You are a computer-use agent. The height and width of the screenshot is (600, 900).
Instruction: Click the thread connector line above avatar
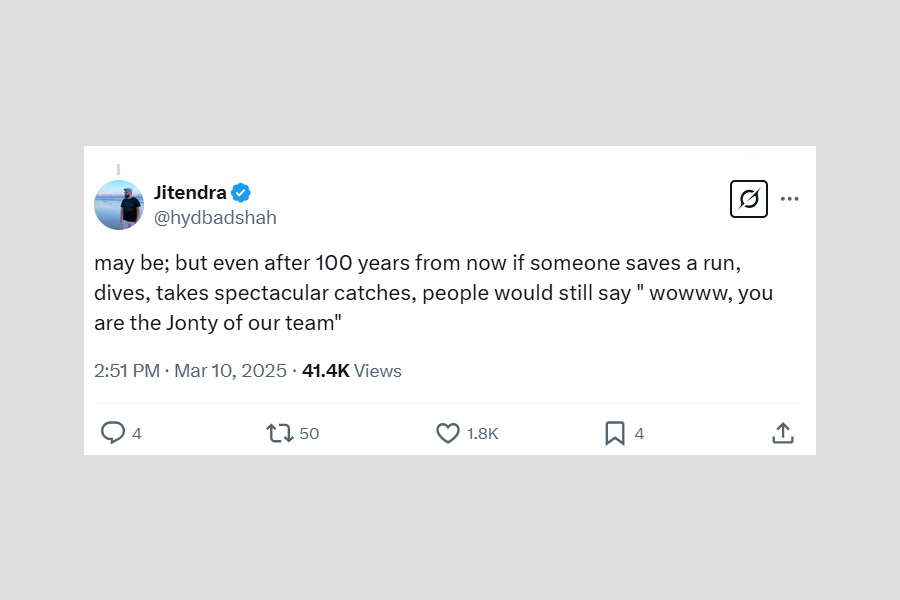119,170
